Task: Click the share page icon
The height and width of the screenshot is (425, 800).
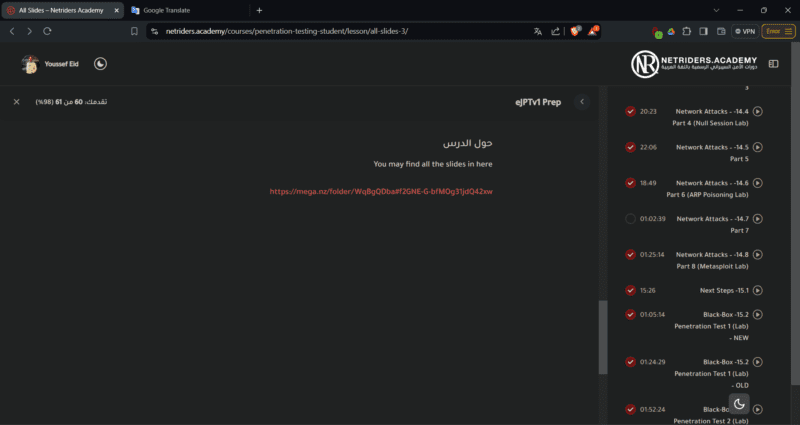Action: pos(556,31)
